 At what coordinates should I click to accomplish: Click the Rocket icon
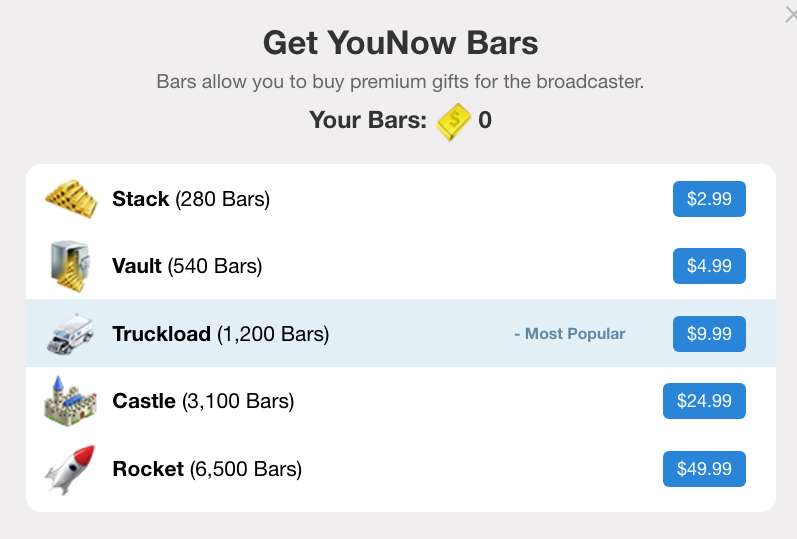pos(70,469)
